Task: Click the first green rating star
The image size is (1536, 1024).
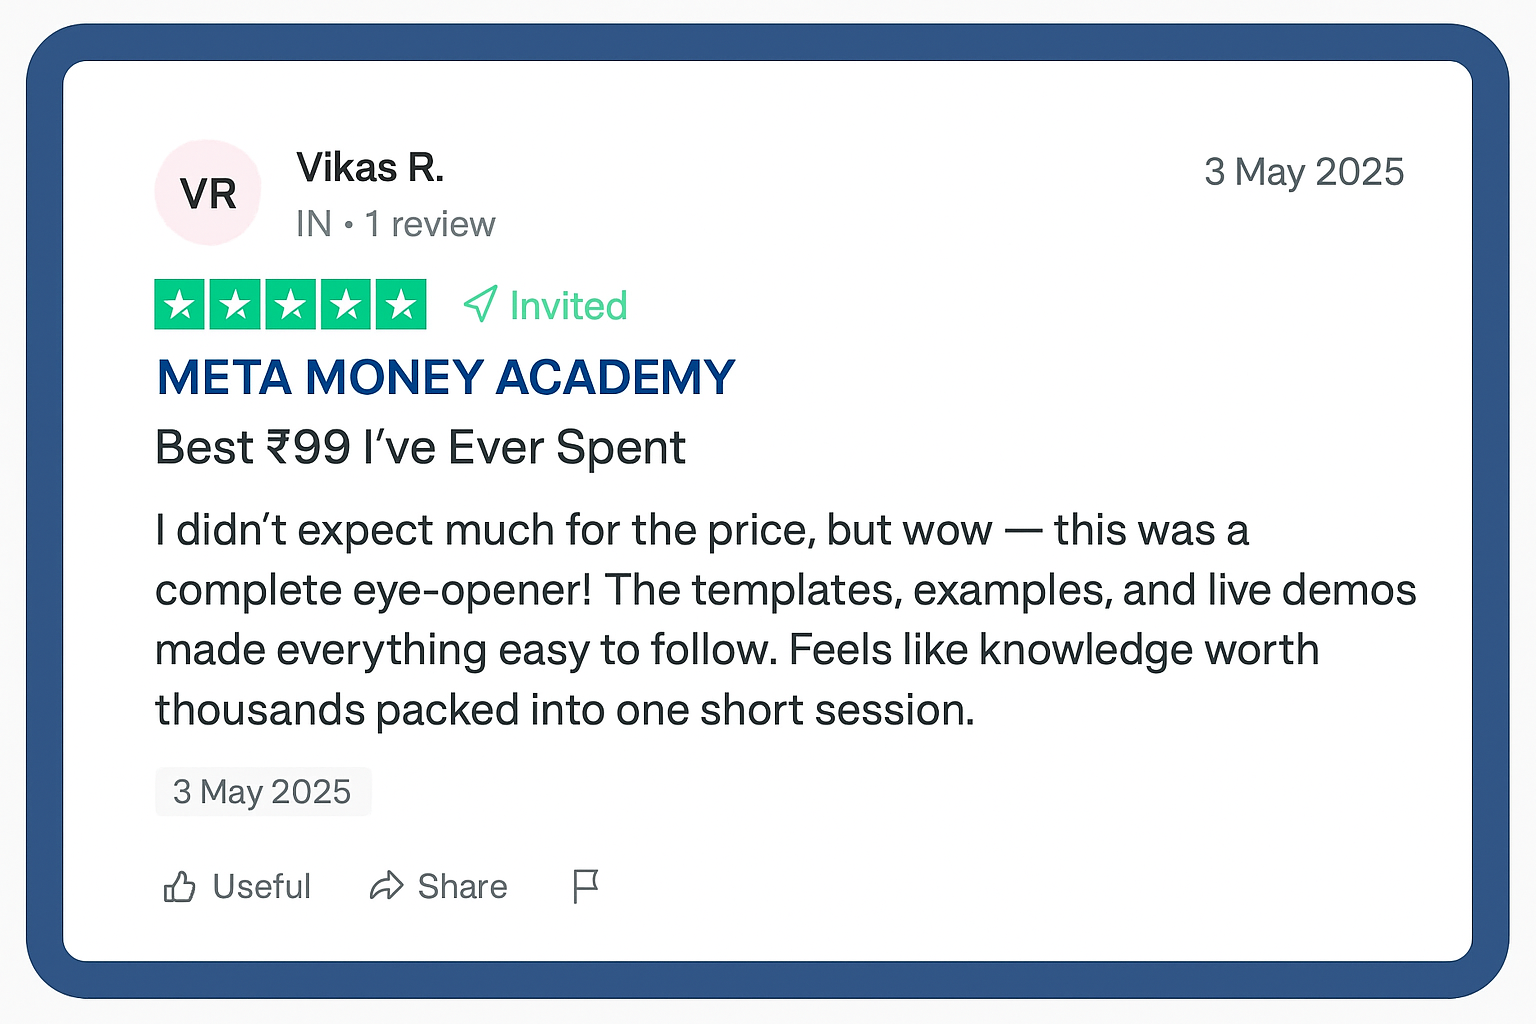Action: [180, 305]
